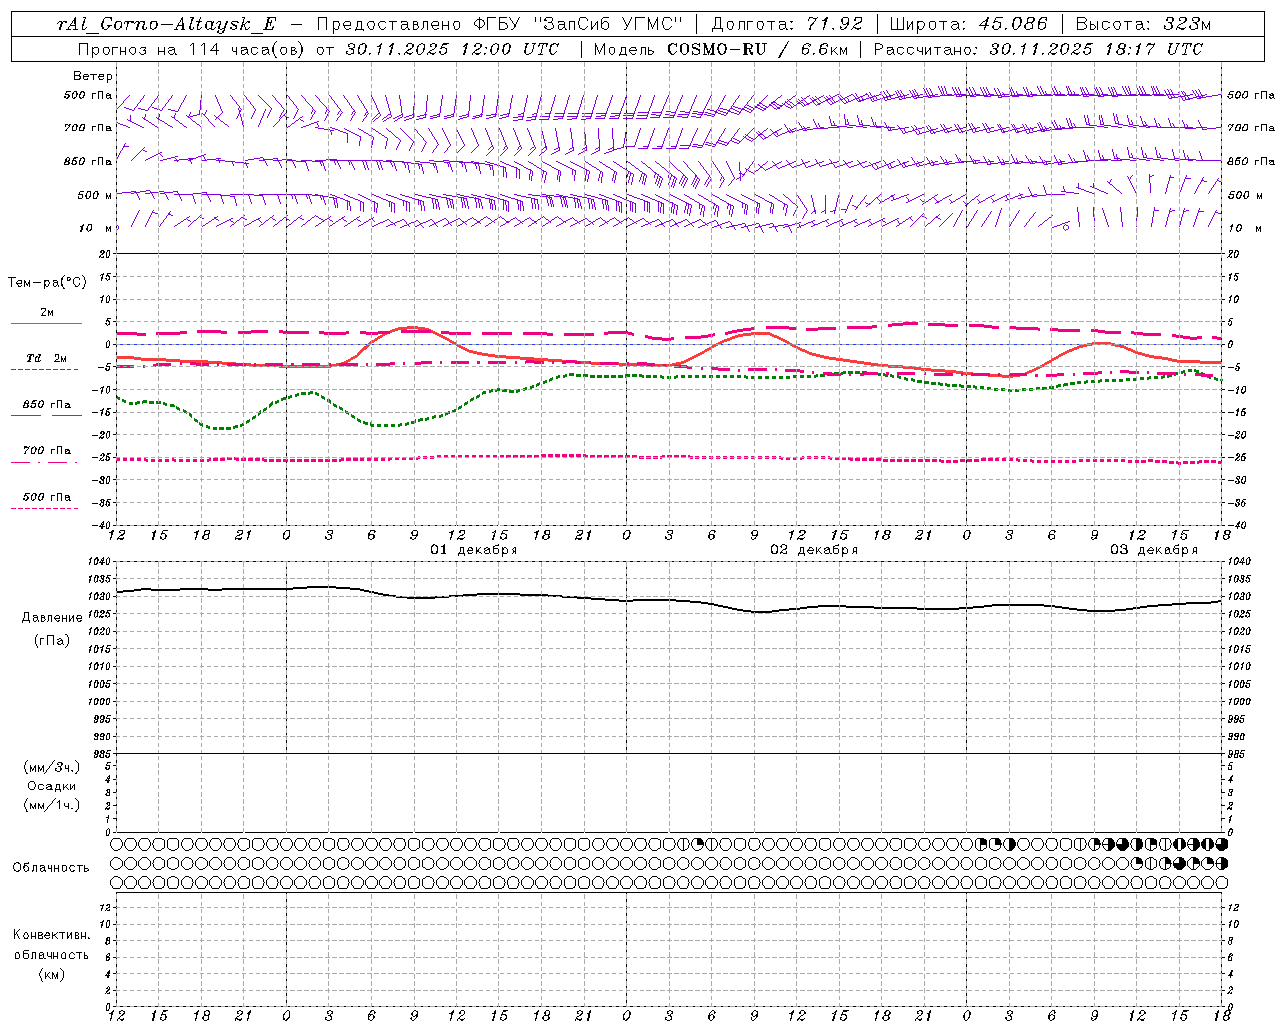
Task: Click the Тем-ра(°C) temperature label
Action: tap(47, 283)
